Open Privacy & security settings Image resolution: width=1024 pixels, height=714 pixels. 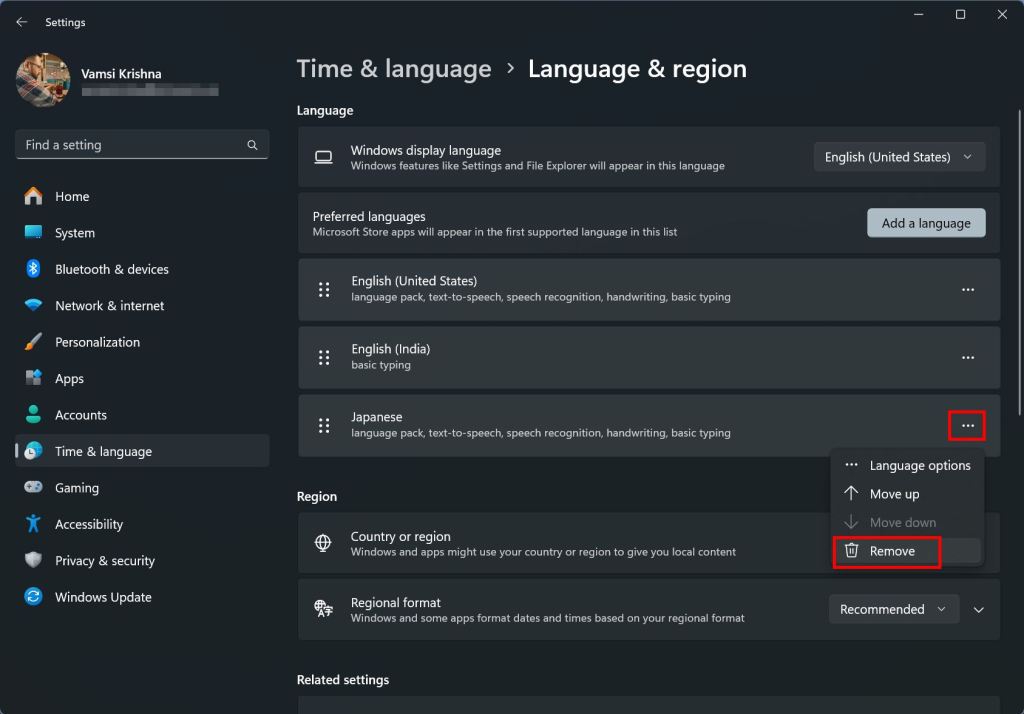point(142,560)
